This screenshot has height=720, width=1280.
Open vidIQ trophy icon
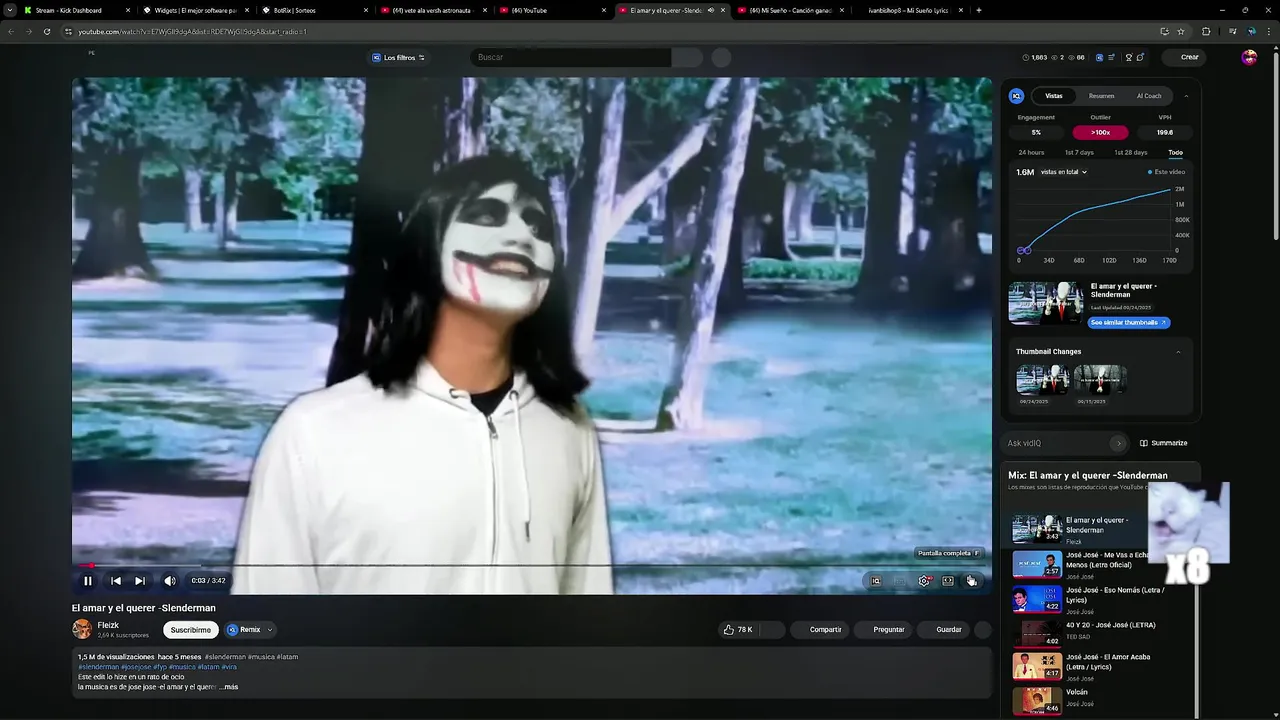click(x=1129, y=57)
